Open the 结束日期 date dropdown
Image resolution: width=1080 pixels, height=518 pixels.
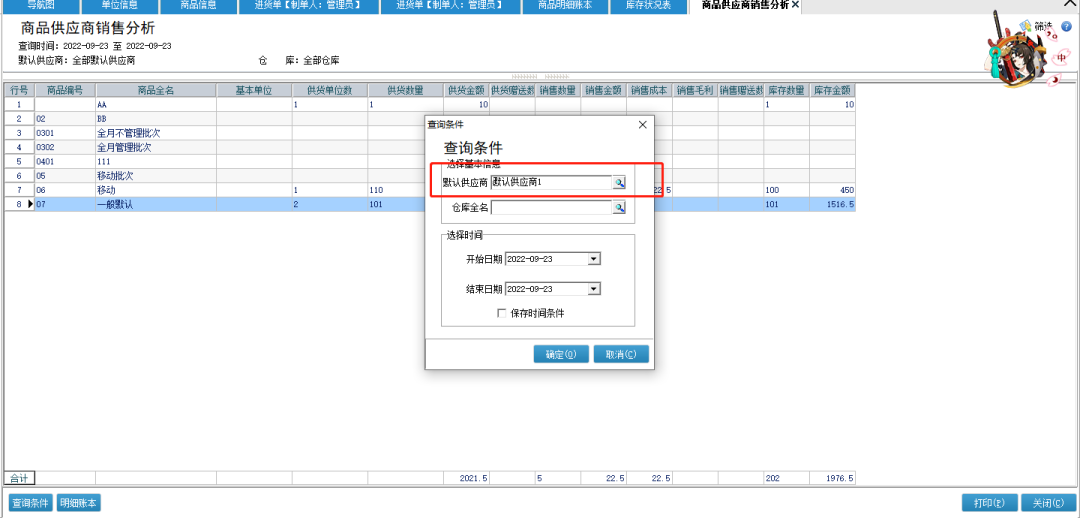[594, 289]
